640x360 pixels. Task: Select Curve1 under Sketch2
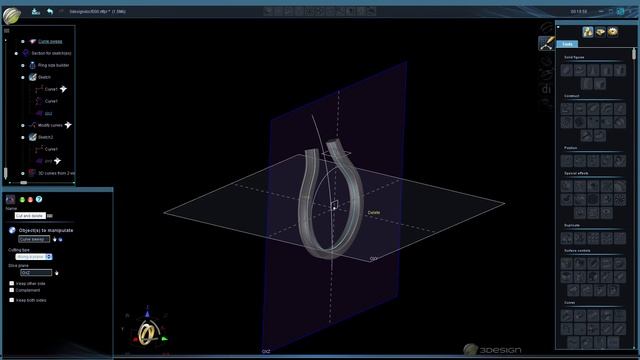coord(51,149)
